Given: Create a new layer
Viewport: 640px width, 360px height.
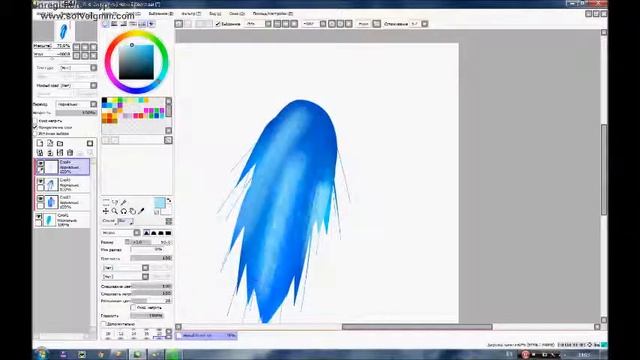Looking at the screenshot, I should (40, 143).
